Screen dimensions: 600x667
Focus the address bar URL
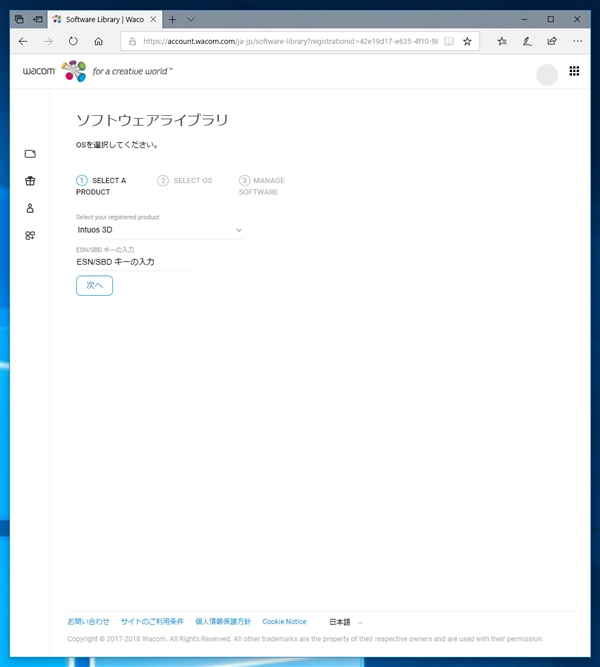pos(290,41)
